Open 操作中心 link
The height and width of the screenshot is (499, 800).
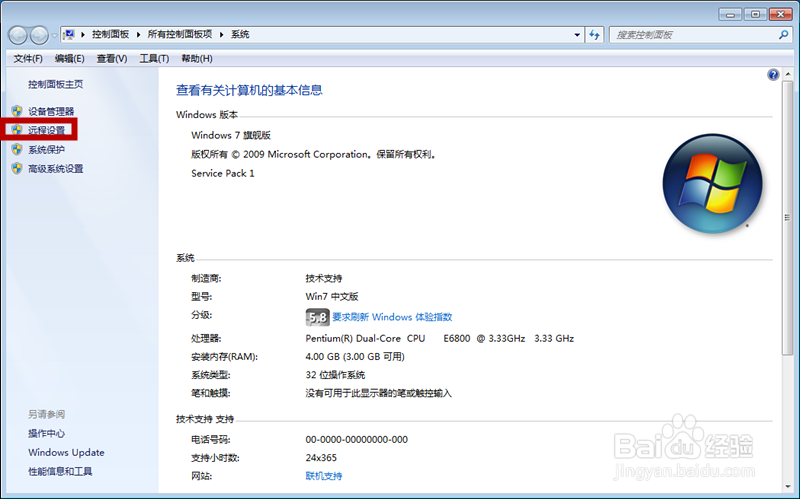(x=46, y=433)
